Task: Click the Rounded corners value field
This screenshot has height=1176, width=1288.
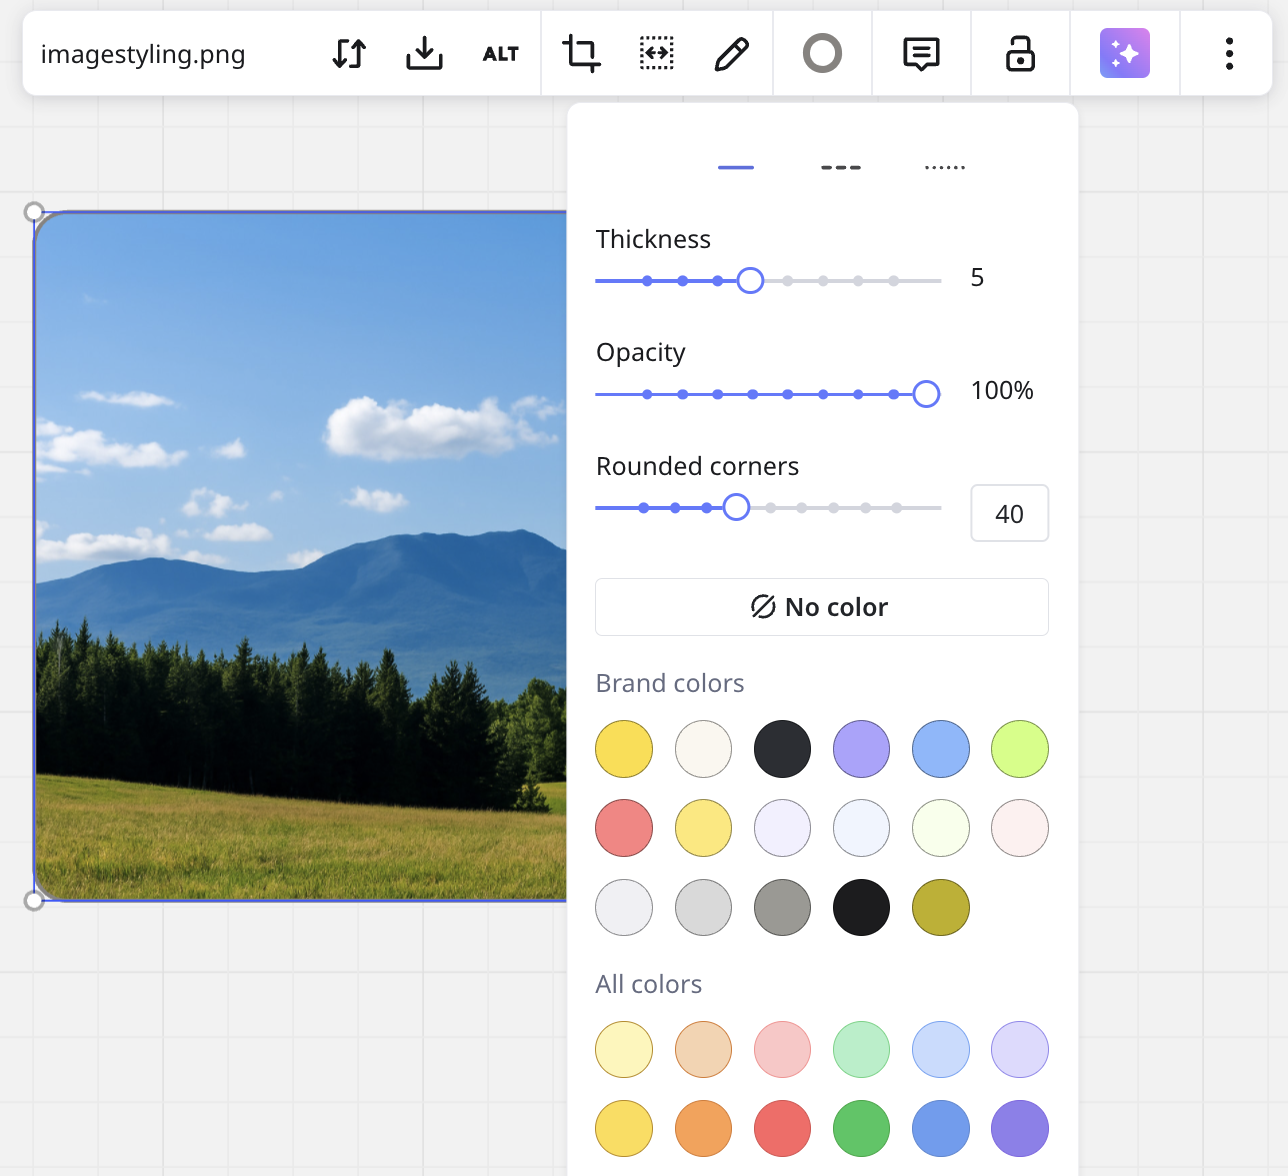Action: (1009, 514)
